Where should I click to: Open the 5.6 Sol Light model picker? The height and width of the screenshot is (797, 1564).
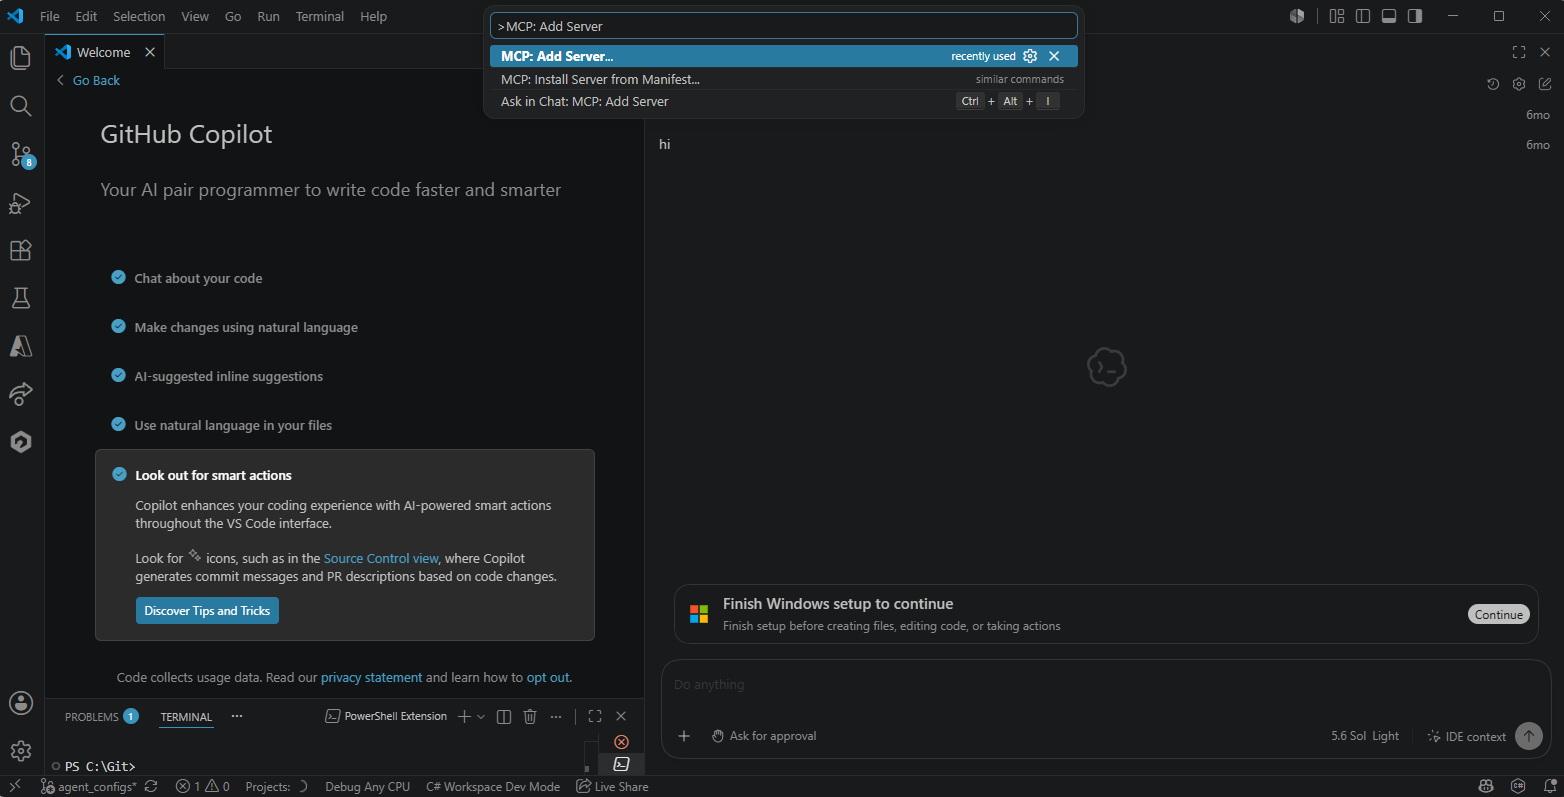tap(1365, 736)
